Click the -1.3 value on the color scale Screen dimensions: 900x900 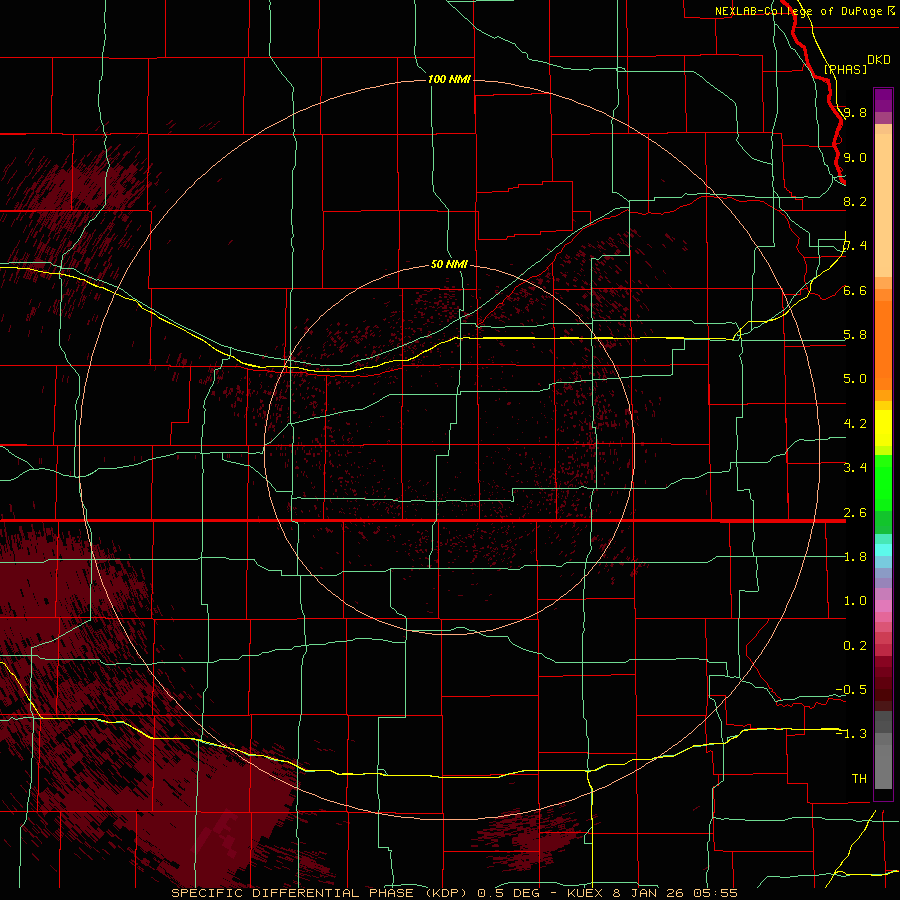click(851, 734)
